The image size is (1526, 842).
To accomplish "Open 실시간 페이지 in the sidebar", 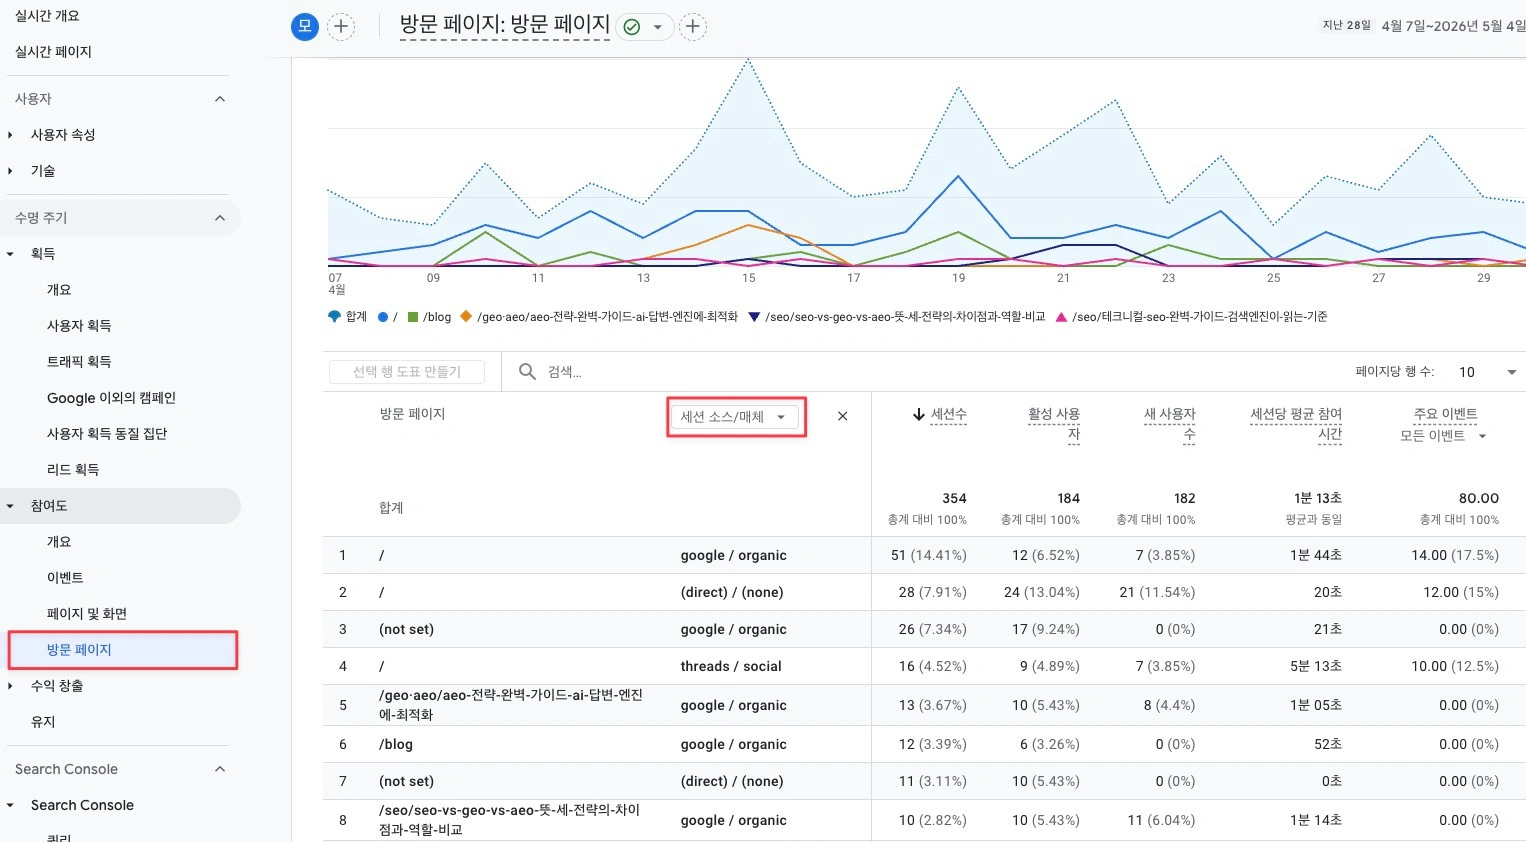I will point(53,52).
